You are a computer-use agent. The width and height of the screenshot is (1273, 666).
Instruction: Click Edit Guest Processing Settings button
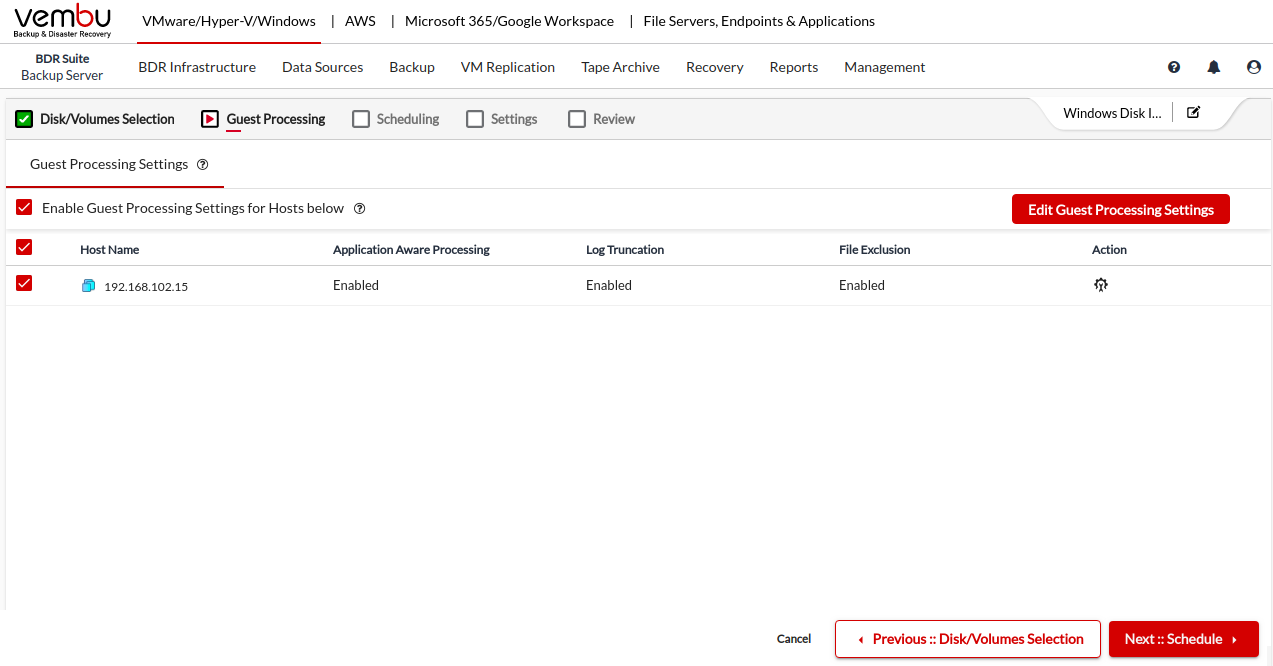point(1120,209)
